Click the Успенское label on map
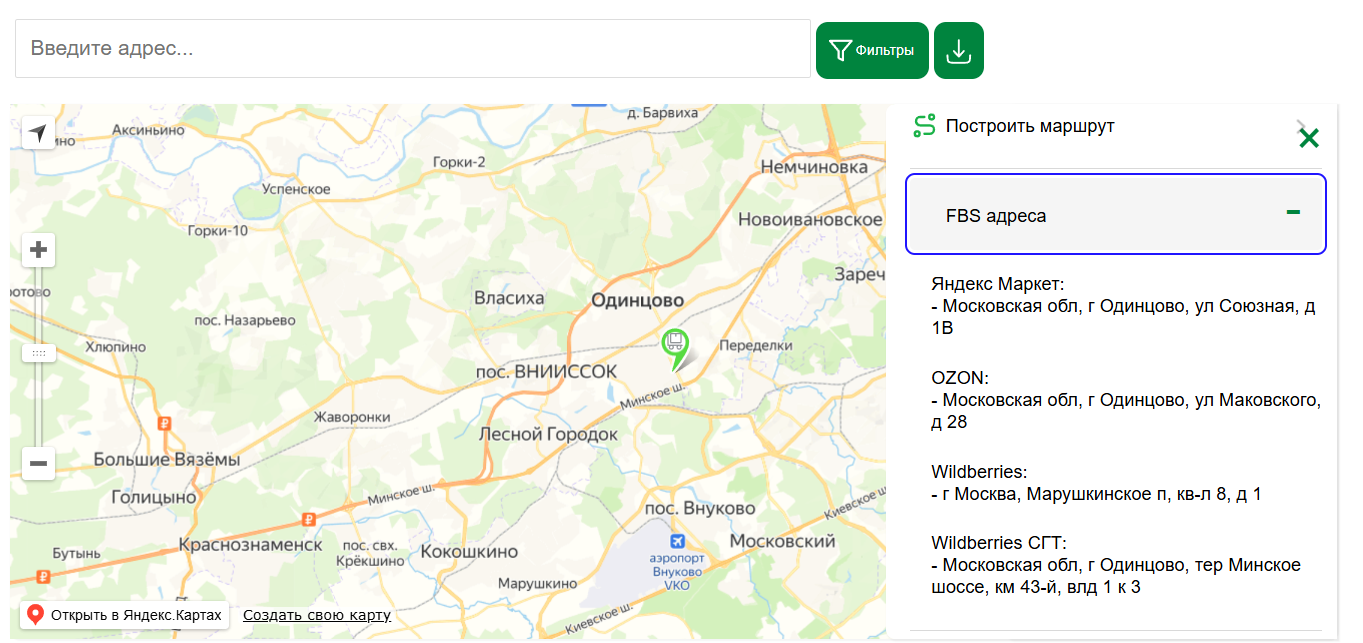The height and width of the screenshot is (643, 1363). [x=297, y=189]
